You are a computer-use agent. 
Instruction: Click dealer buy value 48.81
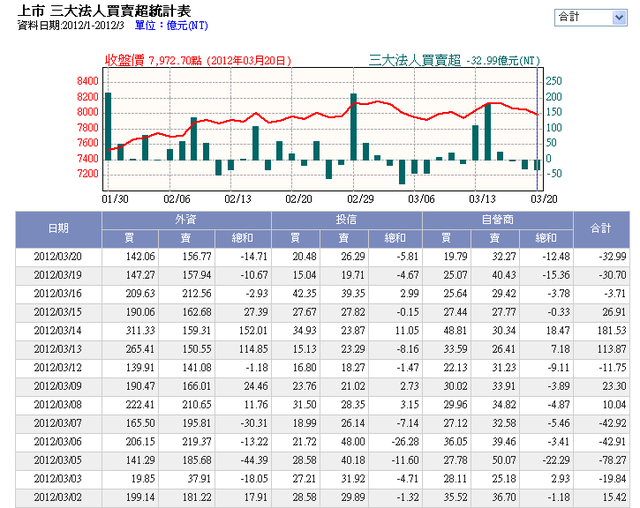(x=455, y=331)
